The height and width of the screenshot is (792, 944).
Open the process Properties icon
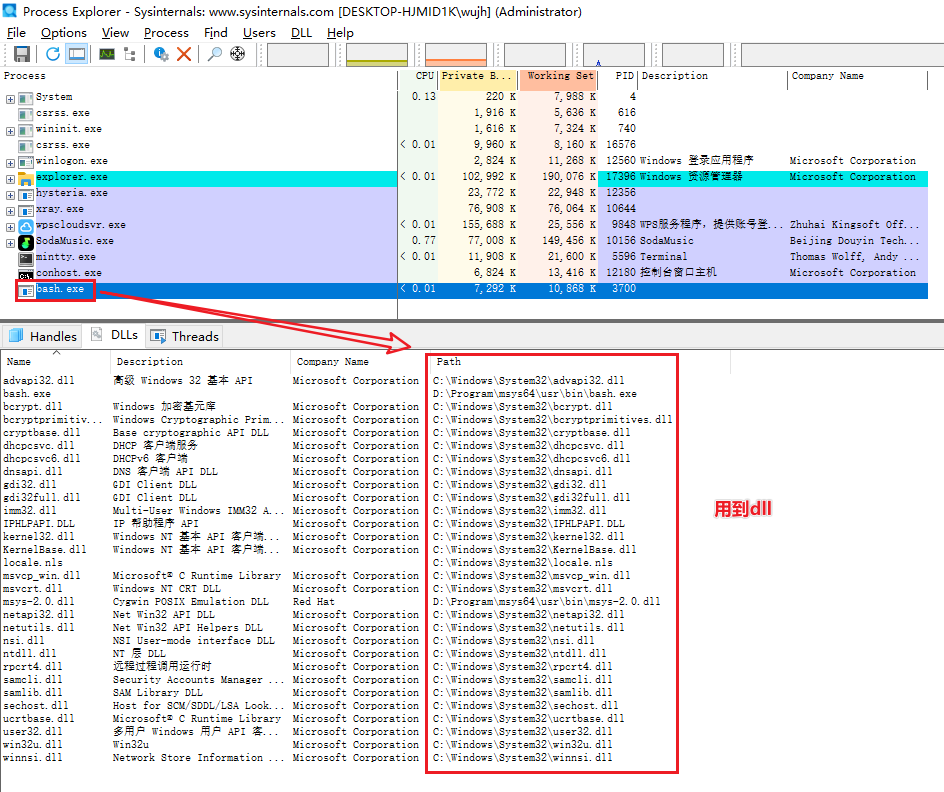click(x=161, y=54)
